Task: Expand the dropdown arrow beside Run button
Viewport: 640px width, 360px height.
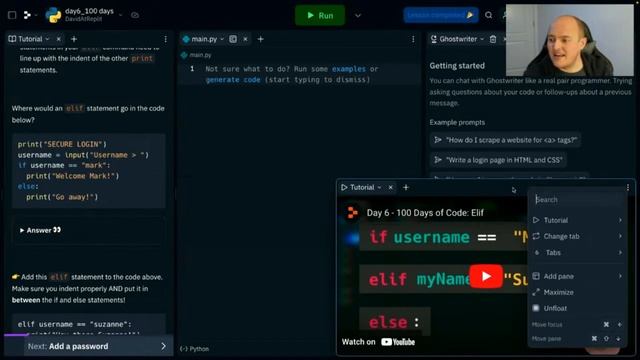Action: [x=358, y=16]
